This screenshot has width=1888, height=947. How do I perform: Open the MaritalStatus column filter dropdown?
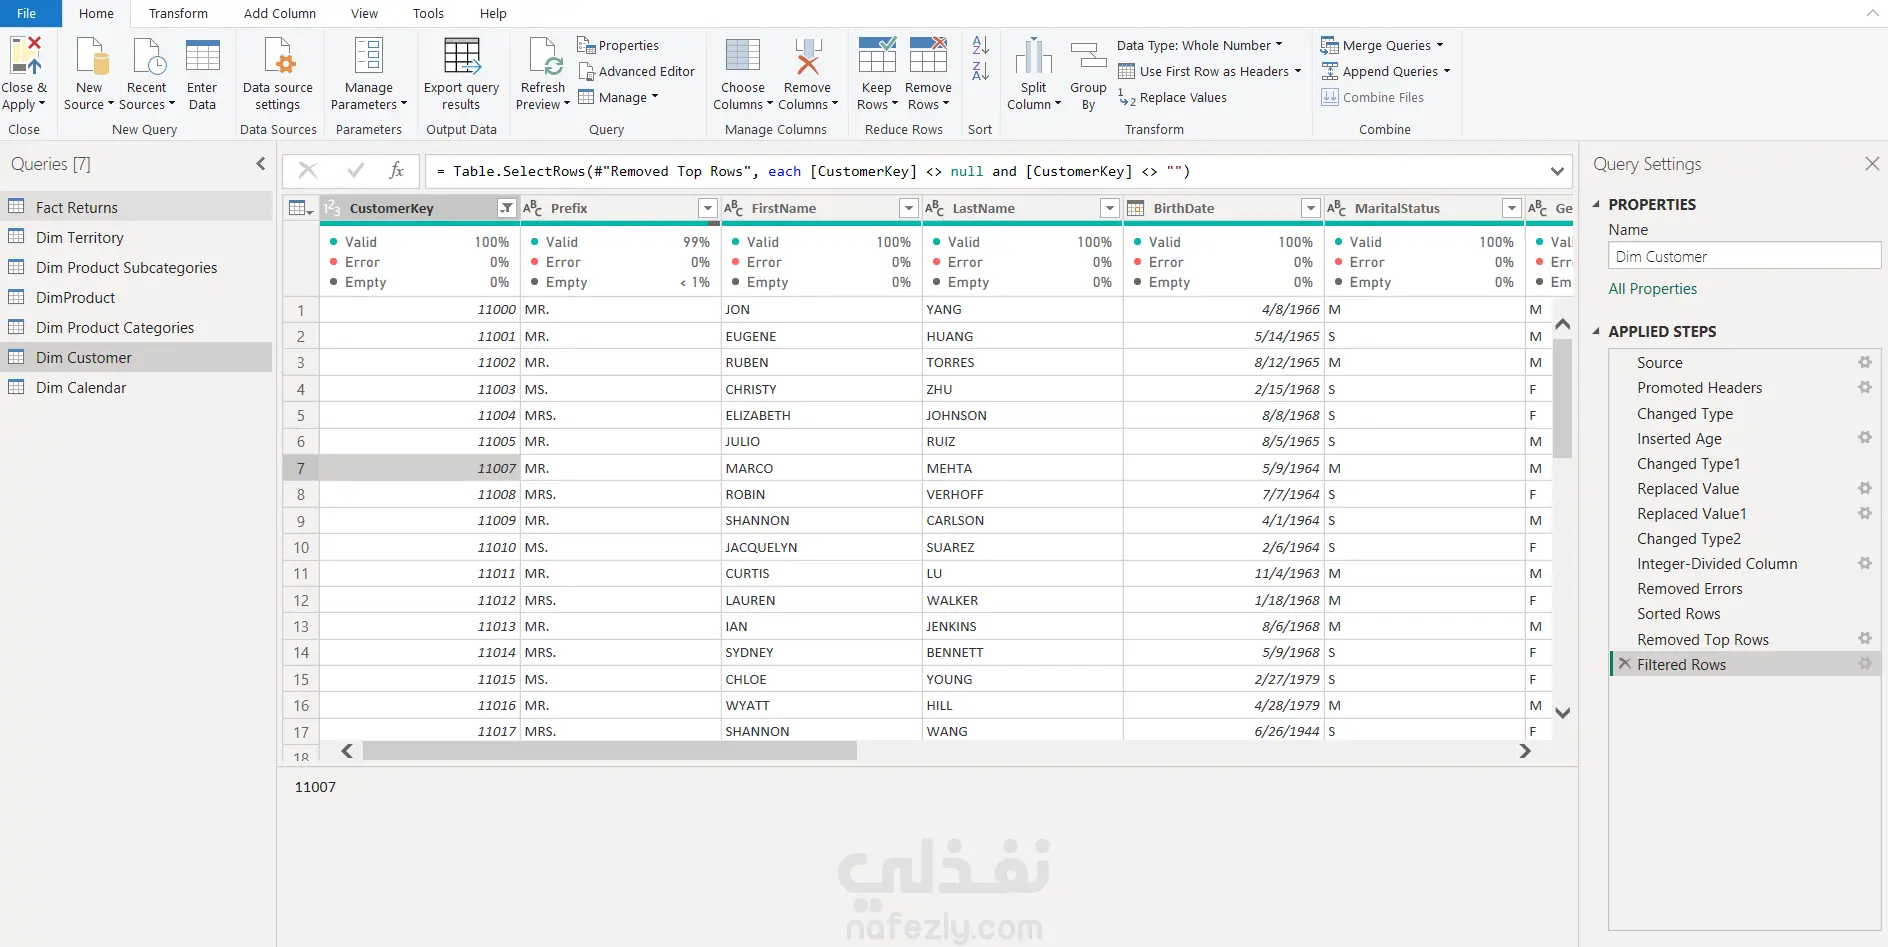(x=1512, y=208)
